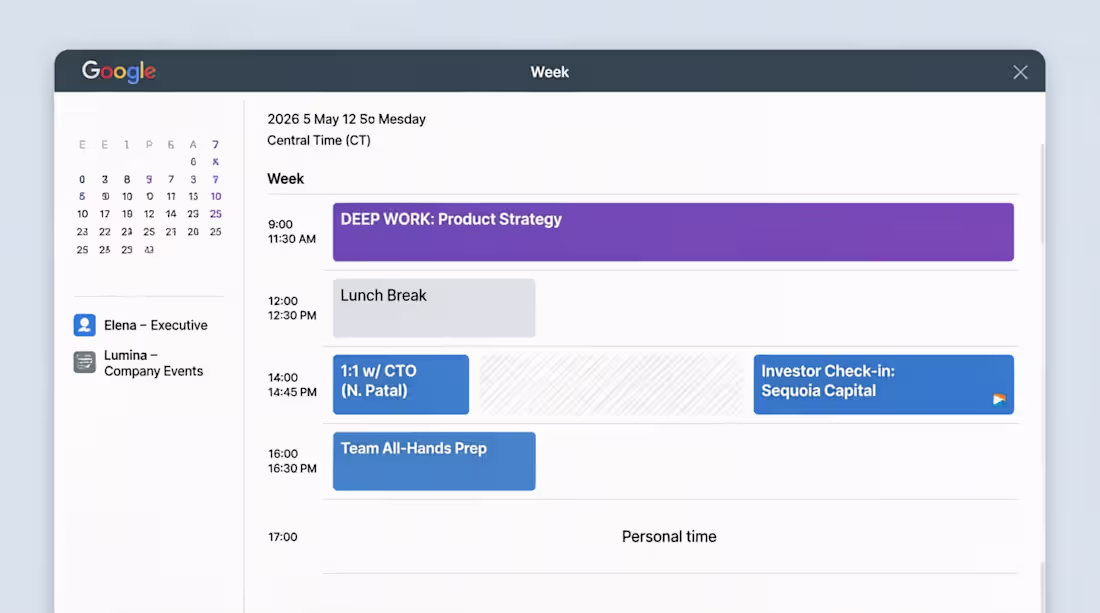Viewport: 1100px width, 613px height.
Task: Click the Personal time label
Action: (669, 537)
